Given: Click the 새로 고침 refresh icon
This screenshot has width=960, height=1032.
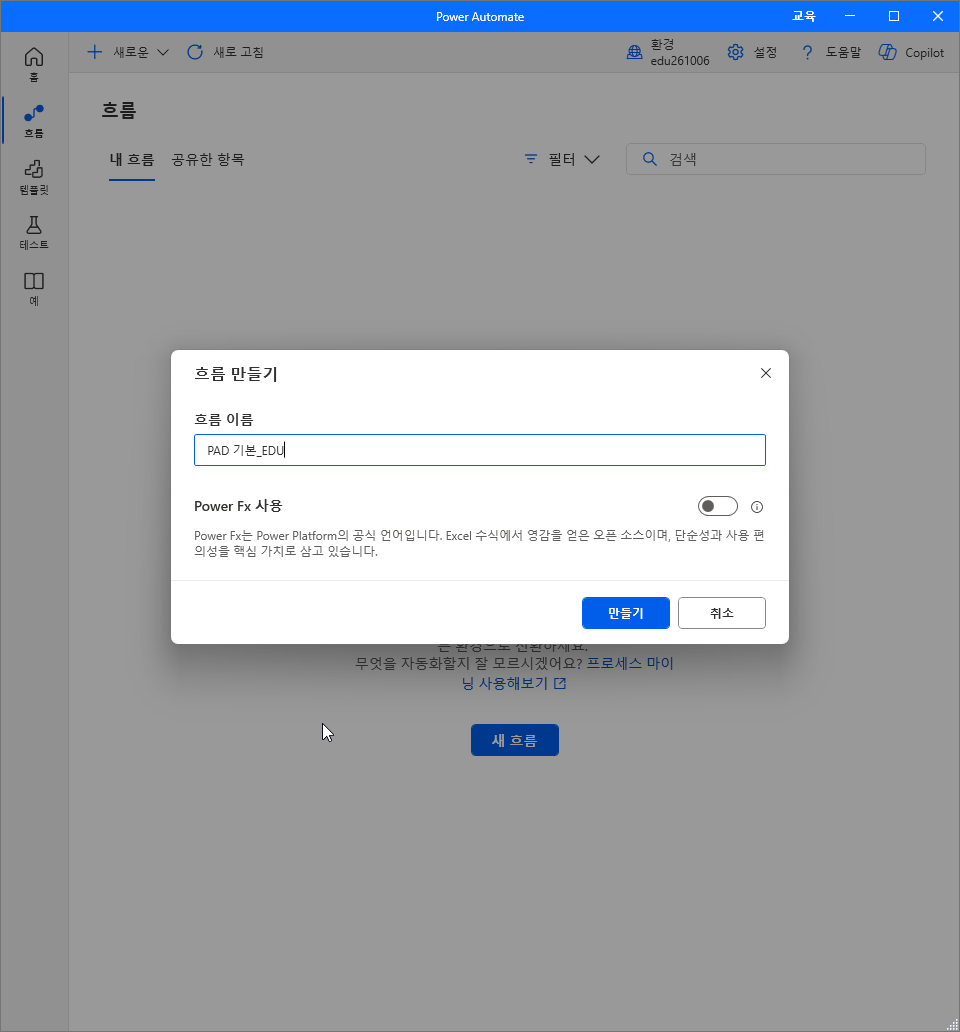Looking at the screenshot, I should pyautogui.click(x=195, y=52).
